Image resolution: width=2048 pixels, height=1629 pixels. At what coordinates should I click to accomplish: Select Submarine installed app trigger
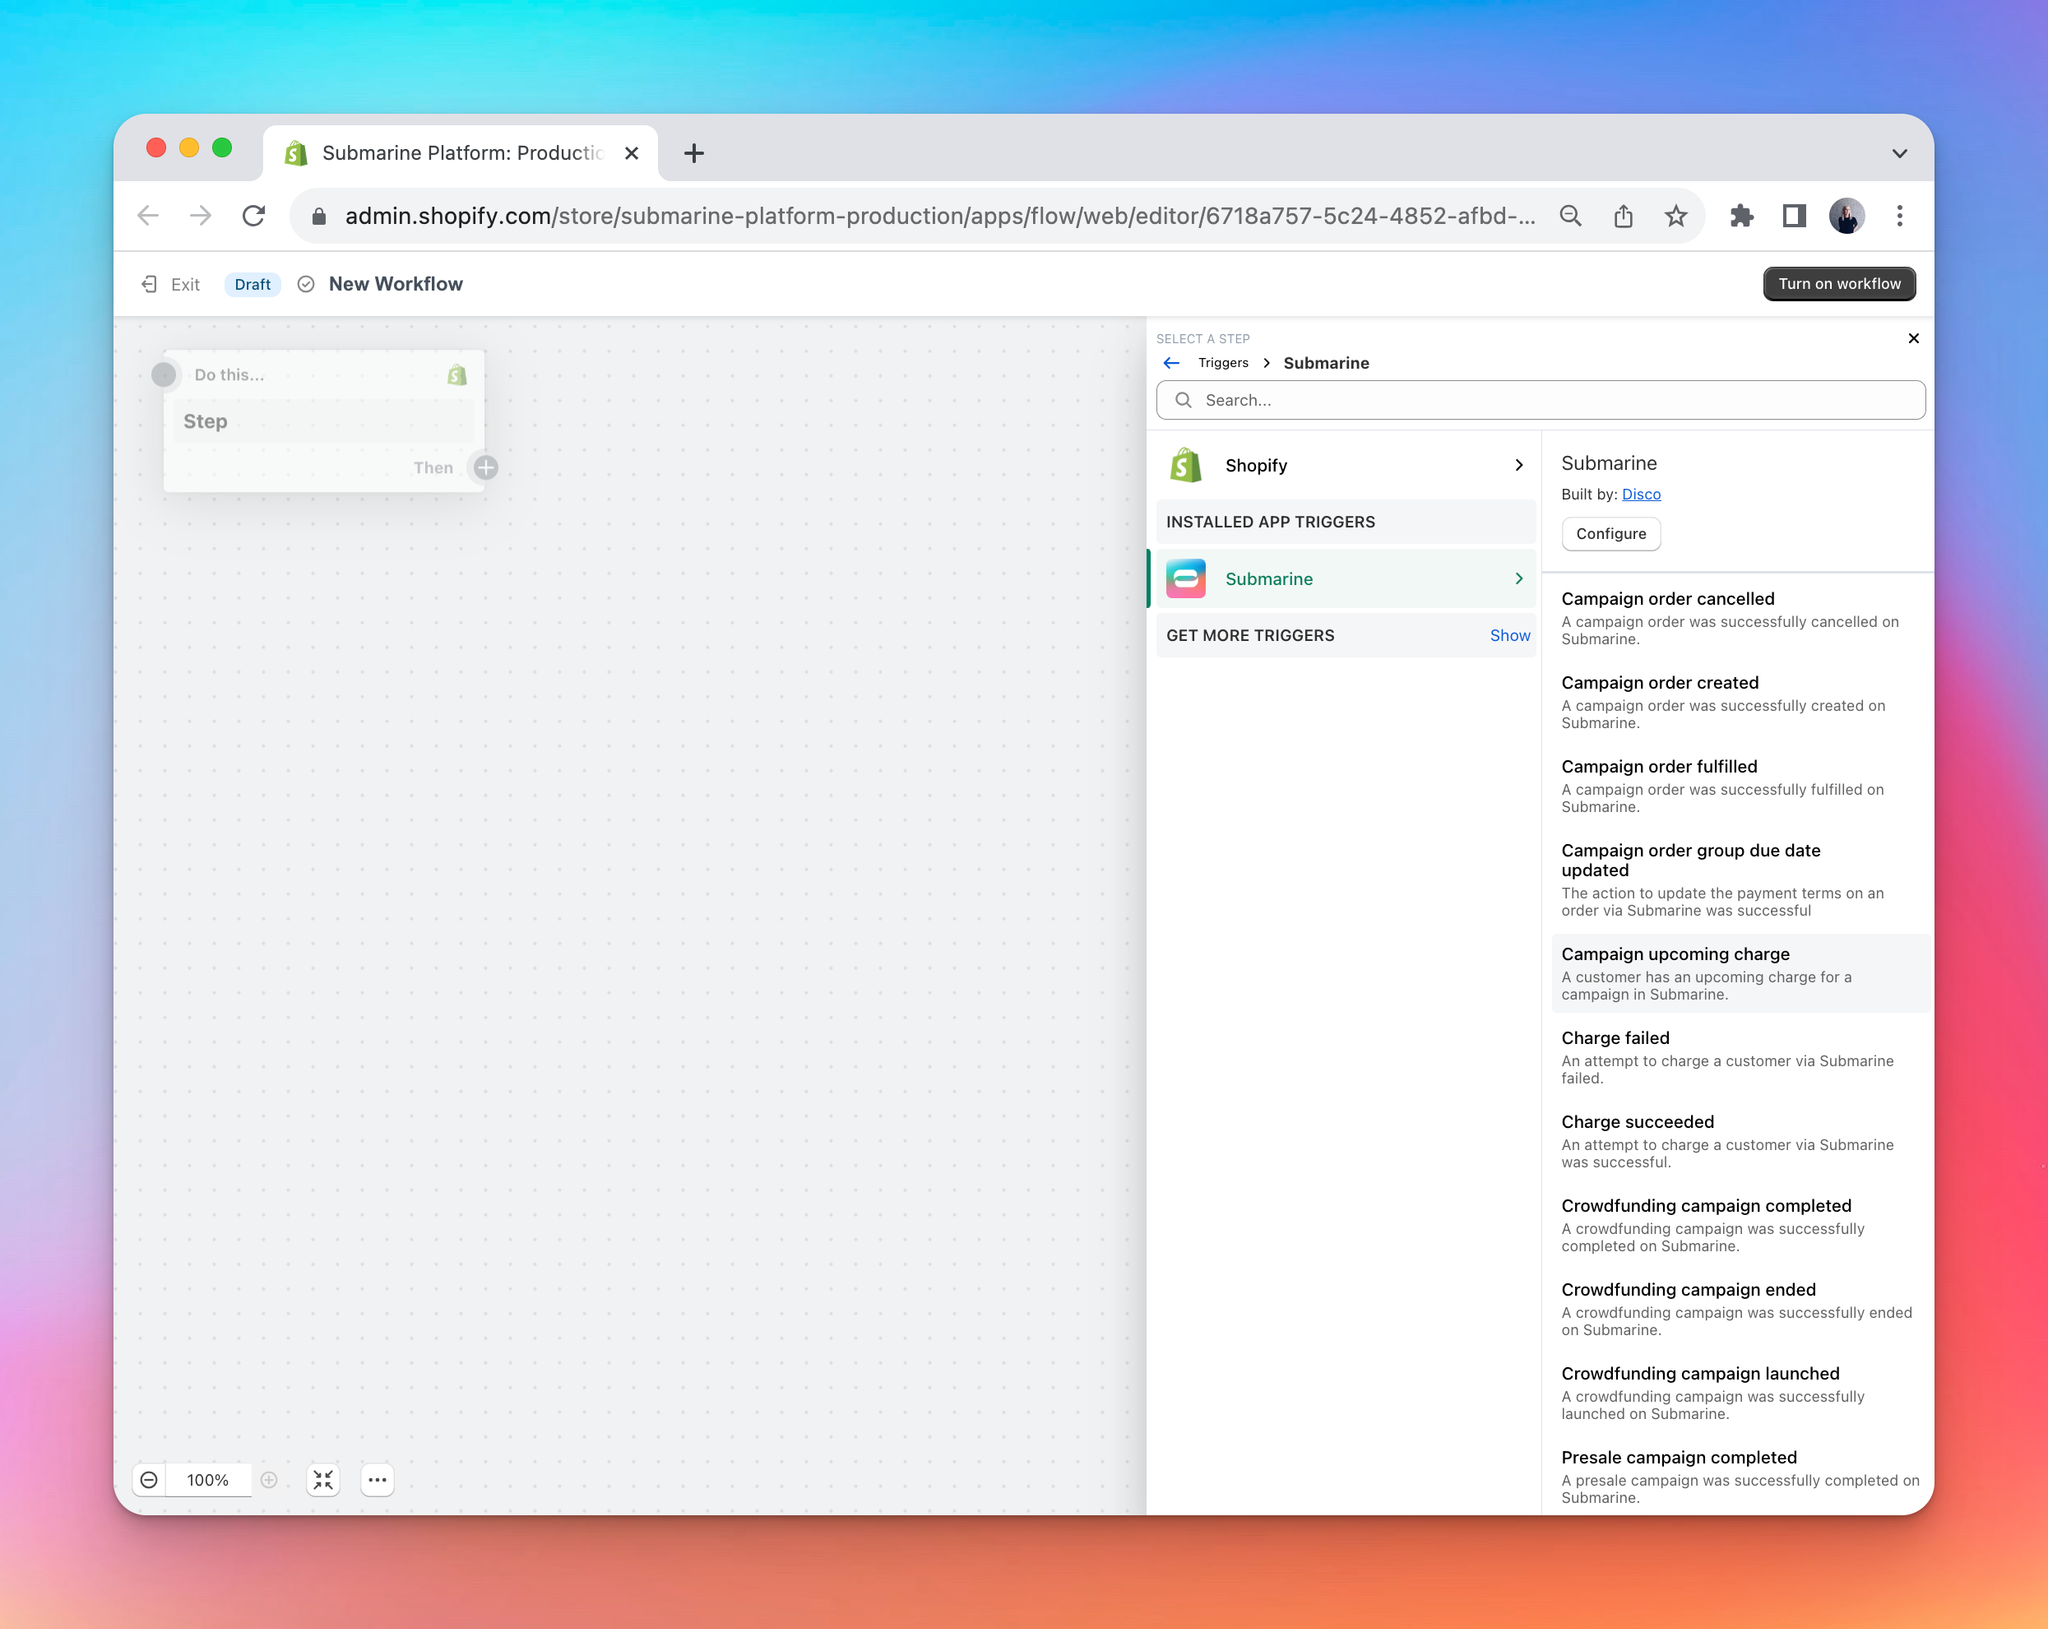pyautogui.click(x=1345, y=579)
